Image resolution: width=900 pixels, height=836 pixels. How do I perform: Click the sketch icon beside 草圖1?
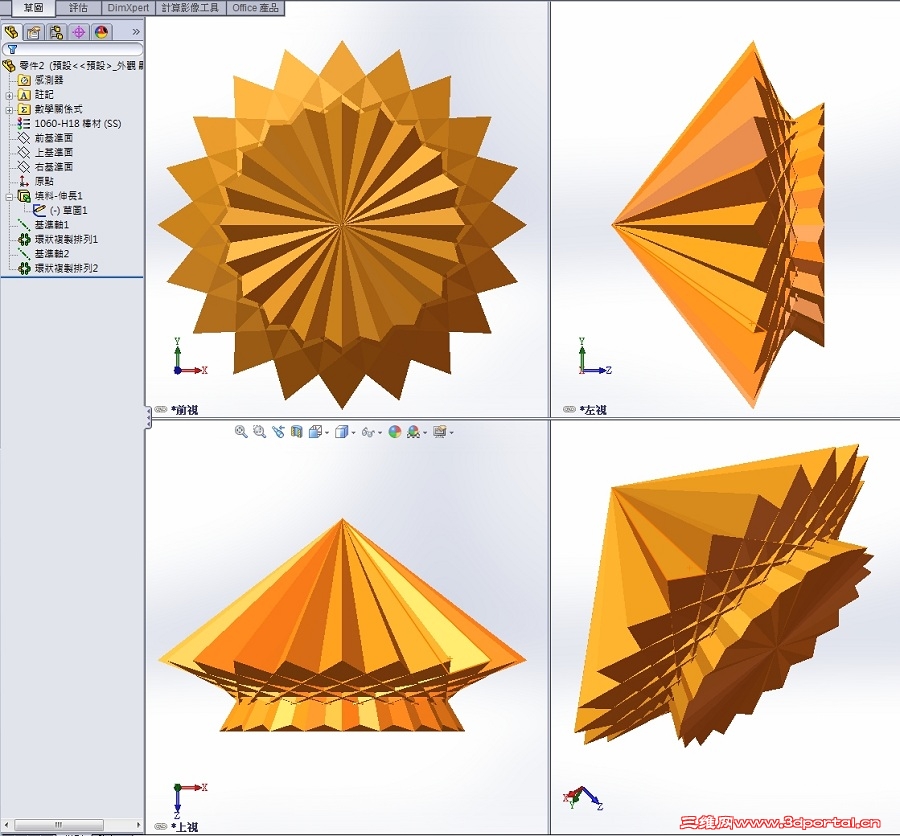click(40, 210)
